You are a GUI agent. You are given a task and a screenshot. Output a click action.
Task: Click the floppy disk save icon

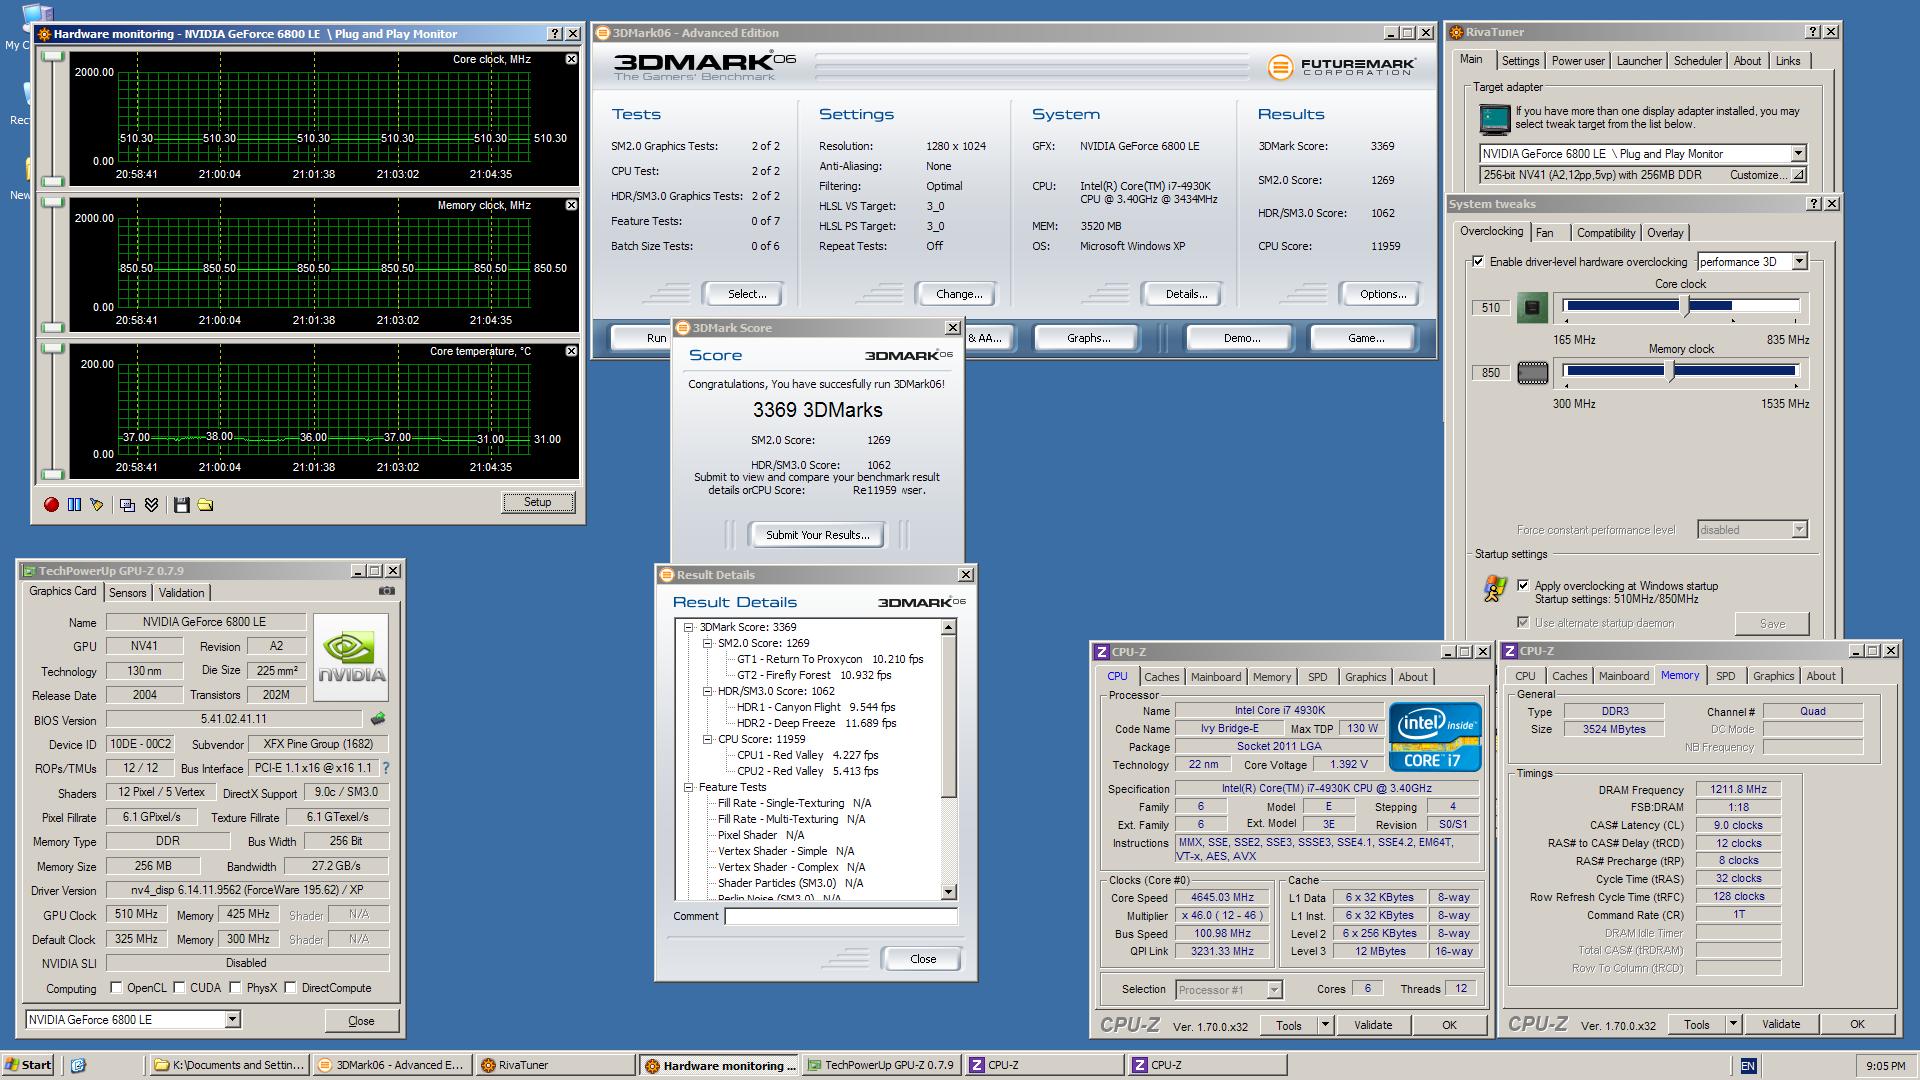coord(181,505)
